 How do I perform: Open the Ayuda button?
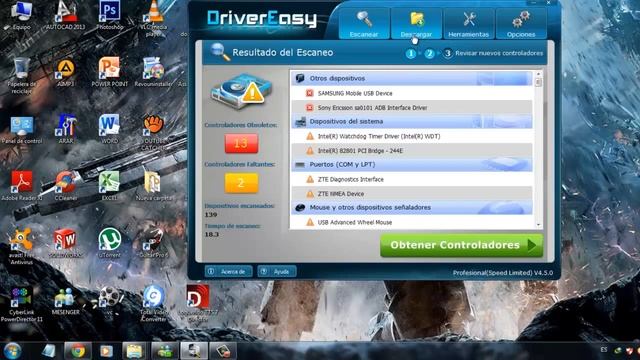pos(277,271)
